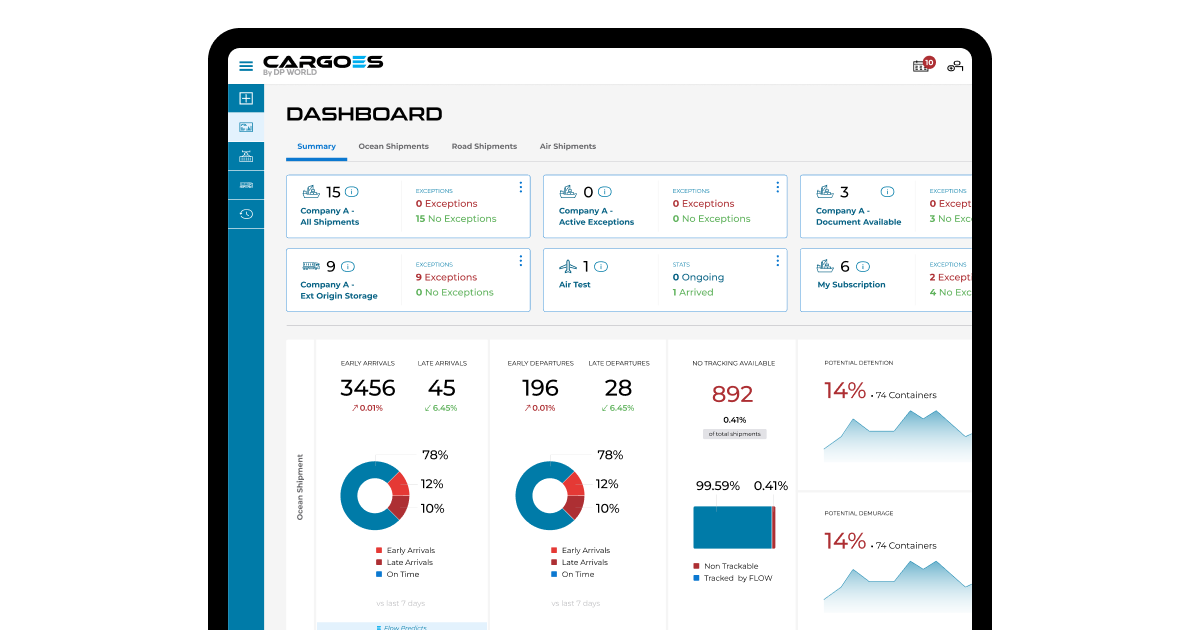Click '9 Exceptions' on Ext Origin Storage card
1200x630 pixels.
click(x=446, y=277)
